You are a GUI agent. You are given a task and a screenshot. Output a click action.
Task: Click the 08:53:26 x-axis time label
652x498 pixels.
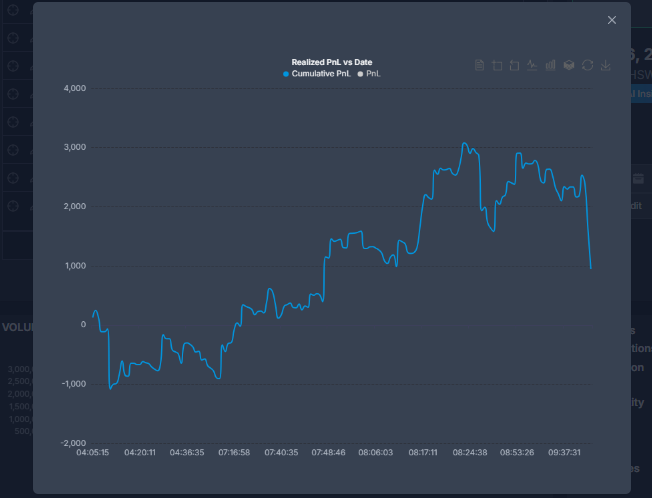[517, 452]
